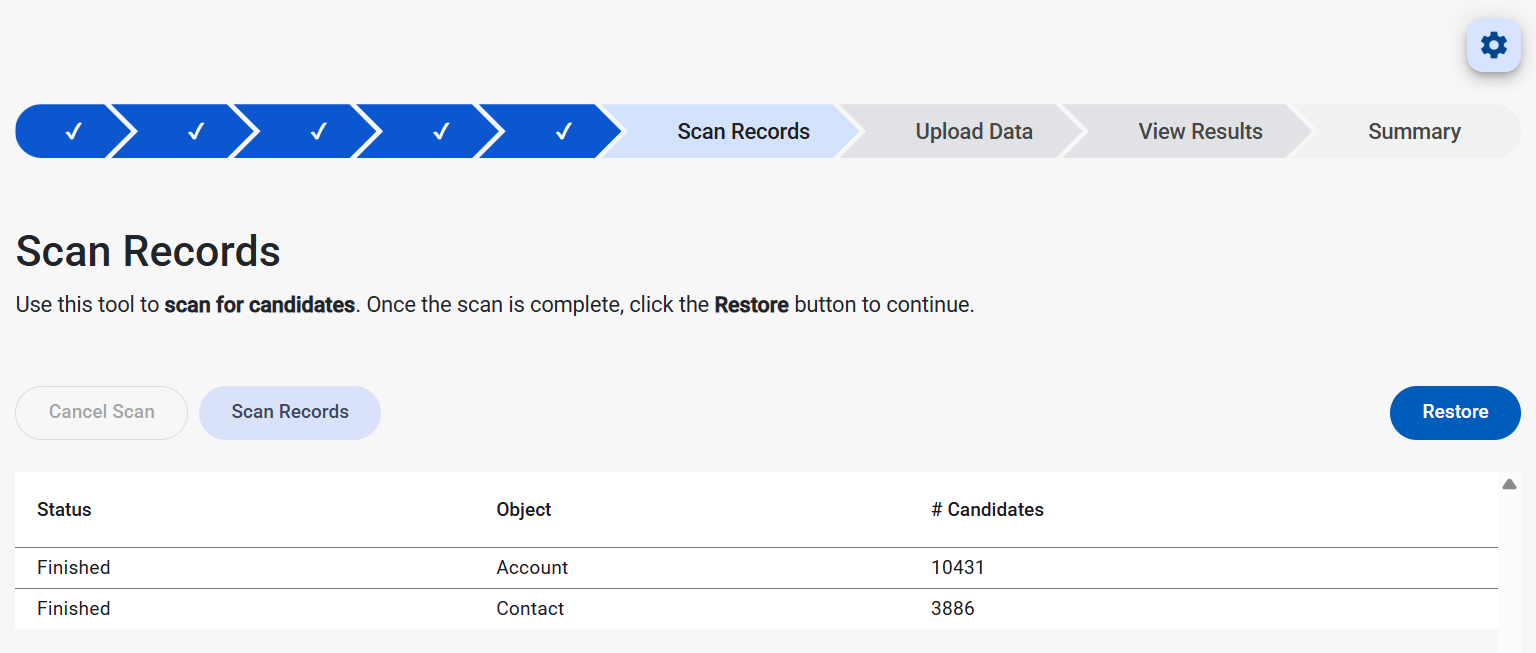Screen dimensions: 1536x653
Task: Click the Object column header
Action: pos(524,509)
